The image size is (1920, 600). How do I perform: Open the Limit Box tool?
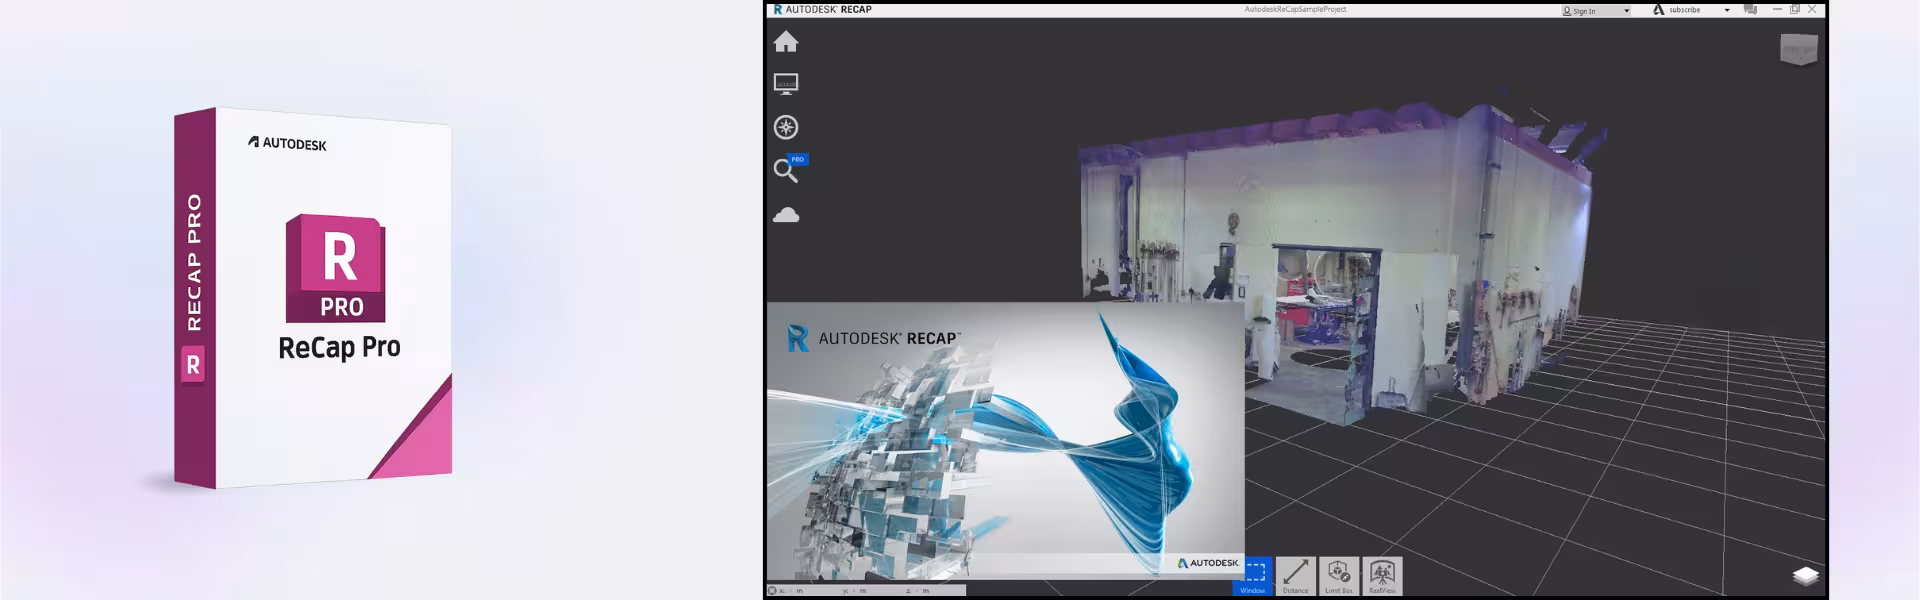point(1339,576)
